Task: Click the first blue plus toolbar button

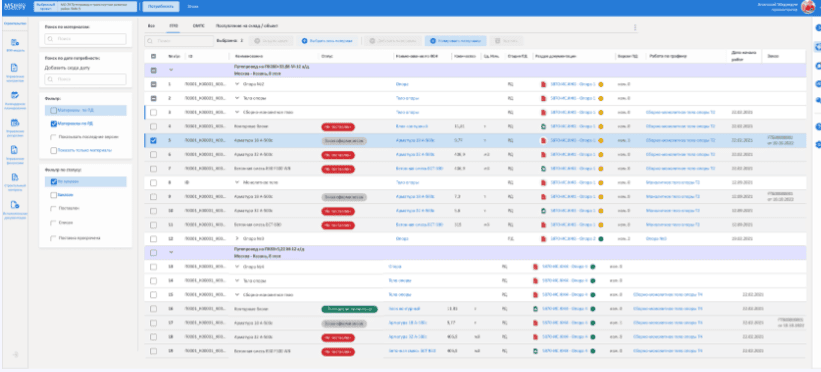Action: [327, 40]
